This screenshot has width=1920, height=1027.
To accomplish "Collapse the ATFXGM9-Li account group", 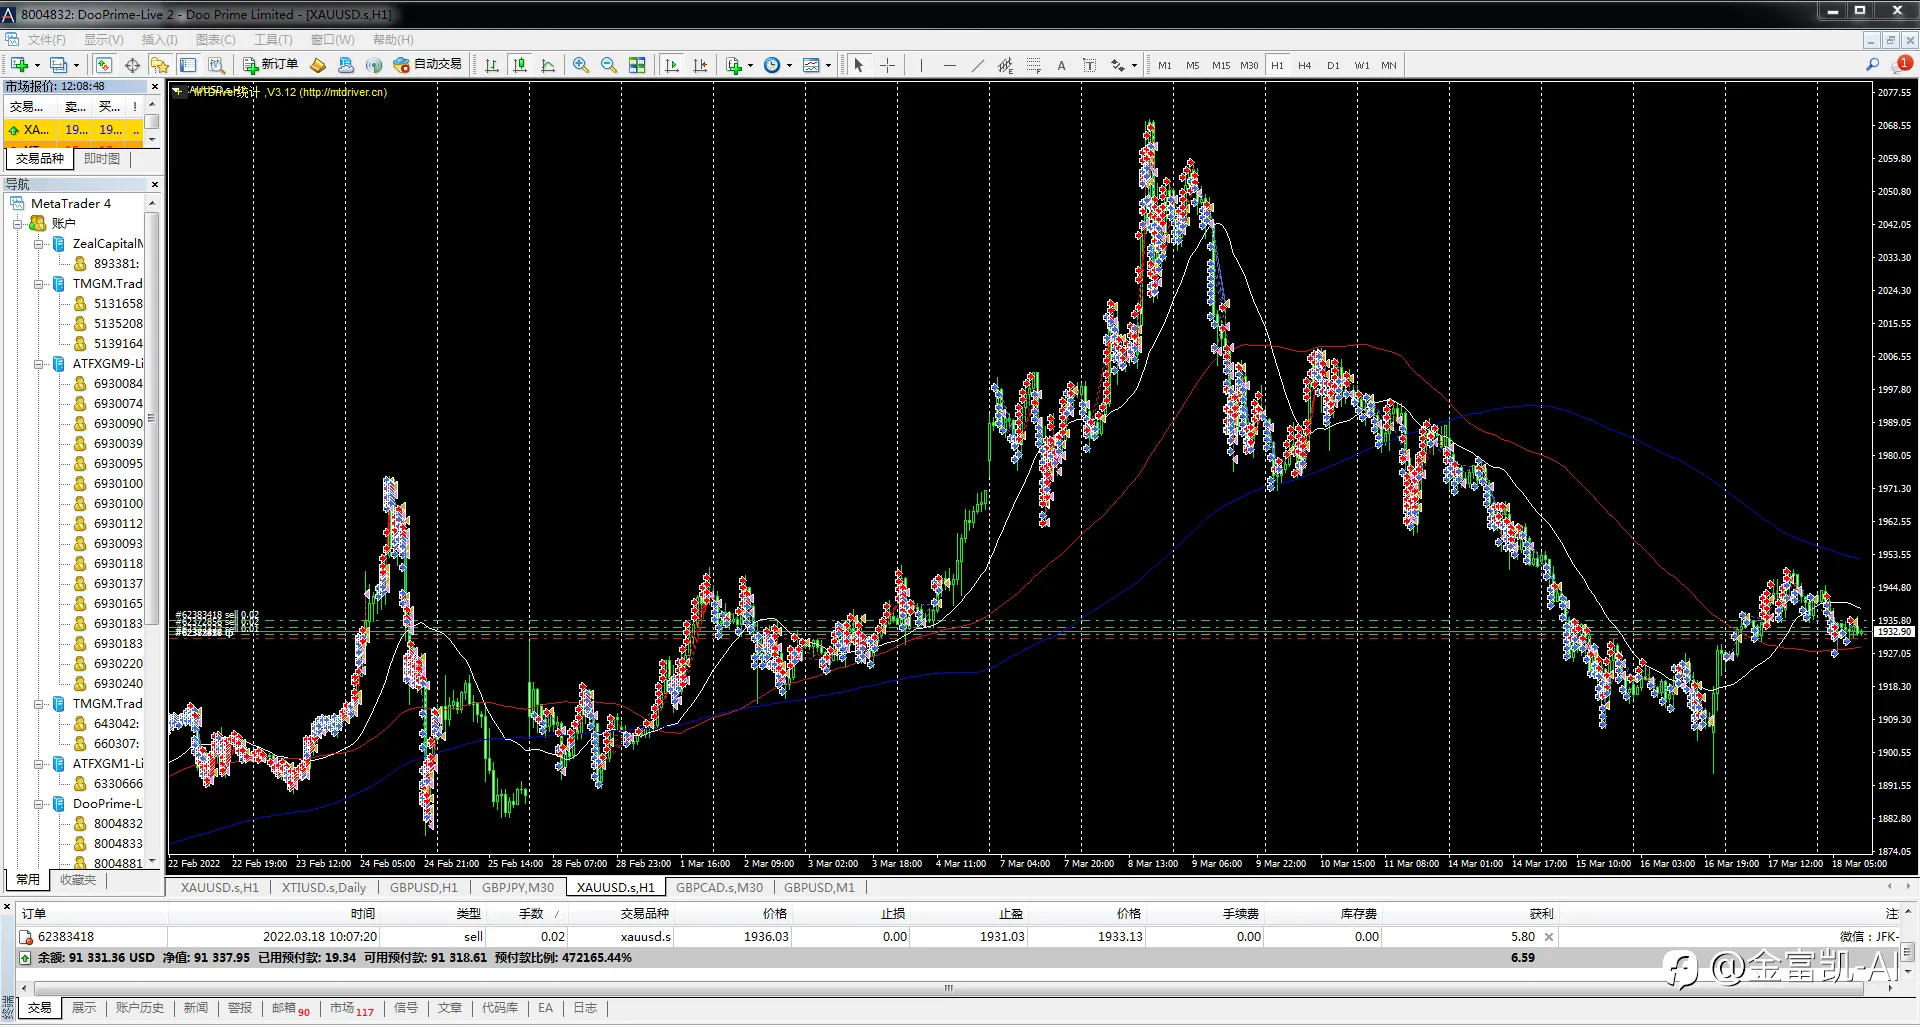I will [38, 363].
